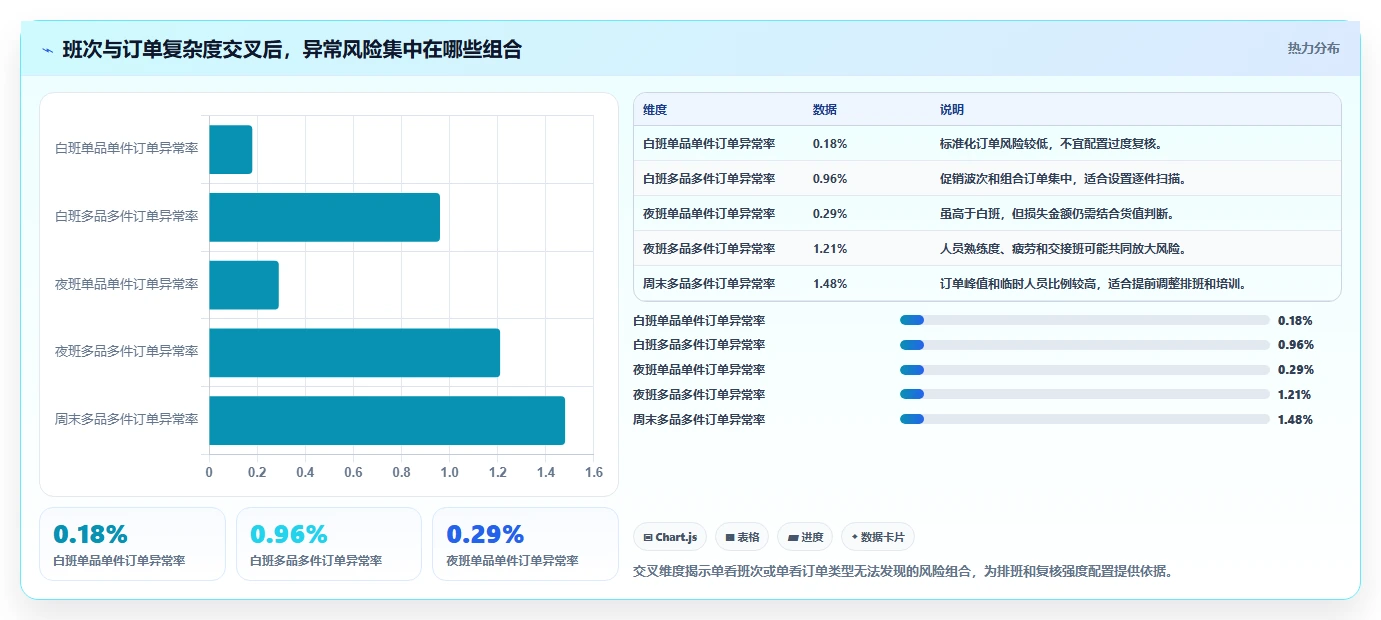
Task: Click the 周末多品多件 bar in the chart
Action: tap(387, 420)
